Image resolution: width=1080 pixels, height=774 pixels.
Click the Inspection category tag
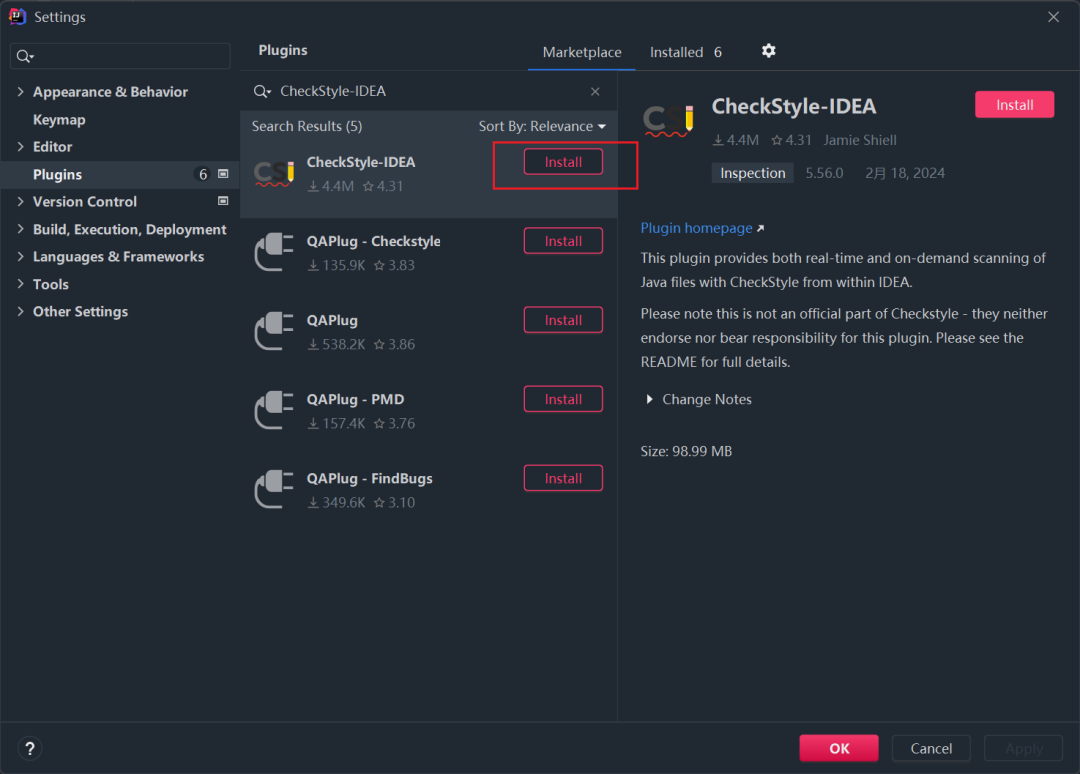click(x=752, y=174)
